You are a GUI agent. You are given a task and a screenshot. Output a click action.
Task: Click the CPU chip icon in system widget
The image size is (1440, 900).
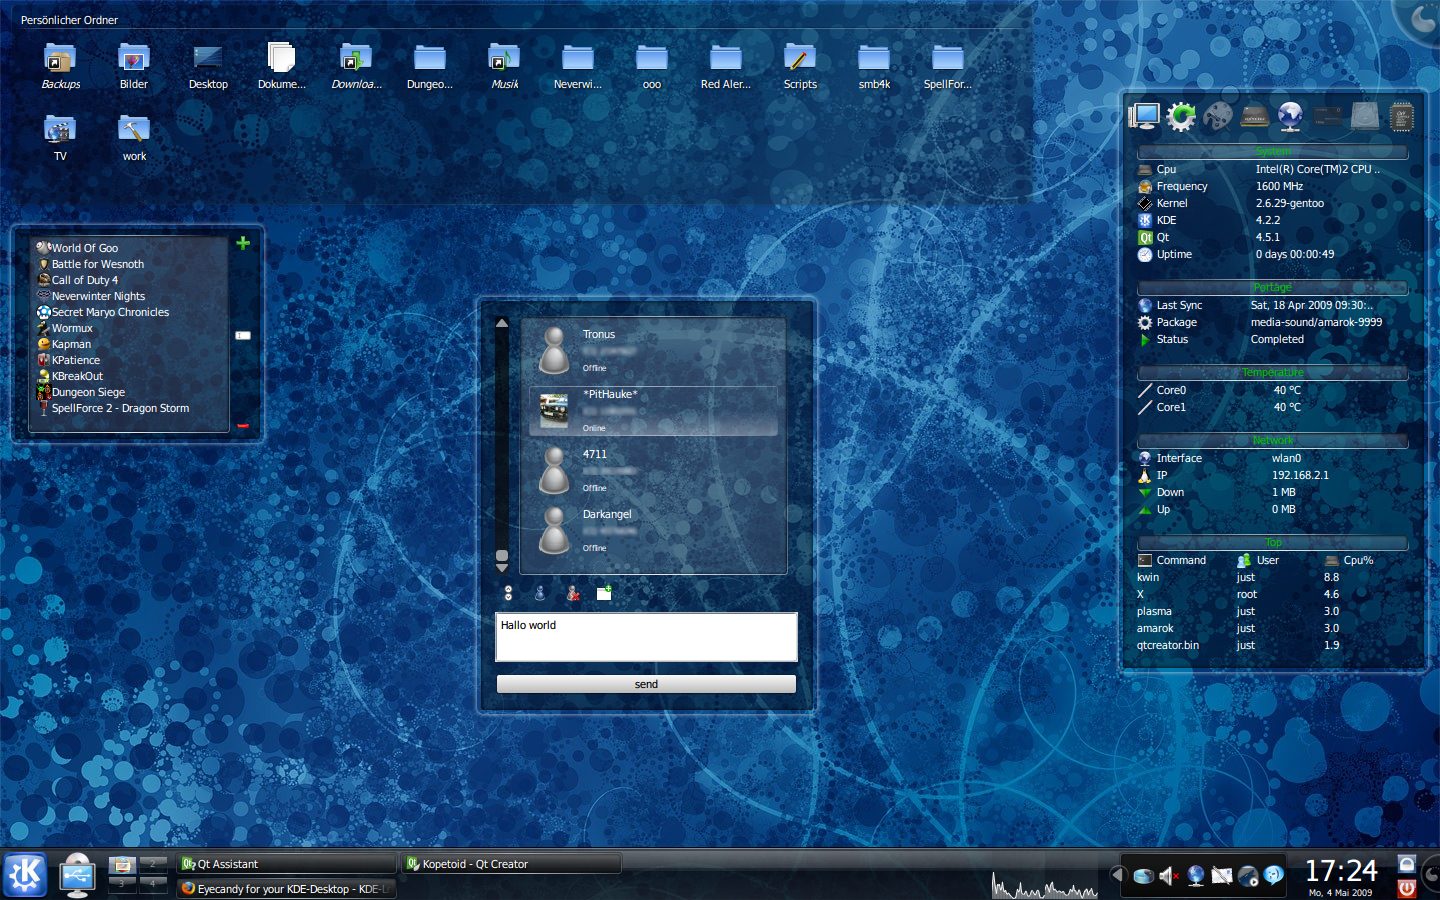point(1401,117)
